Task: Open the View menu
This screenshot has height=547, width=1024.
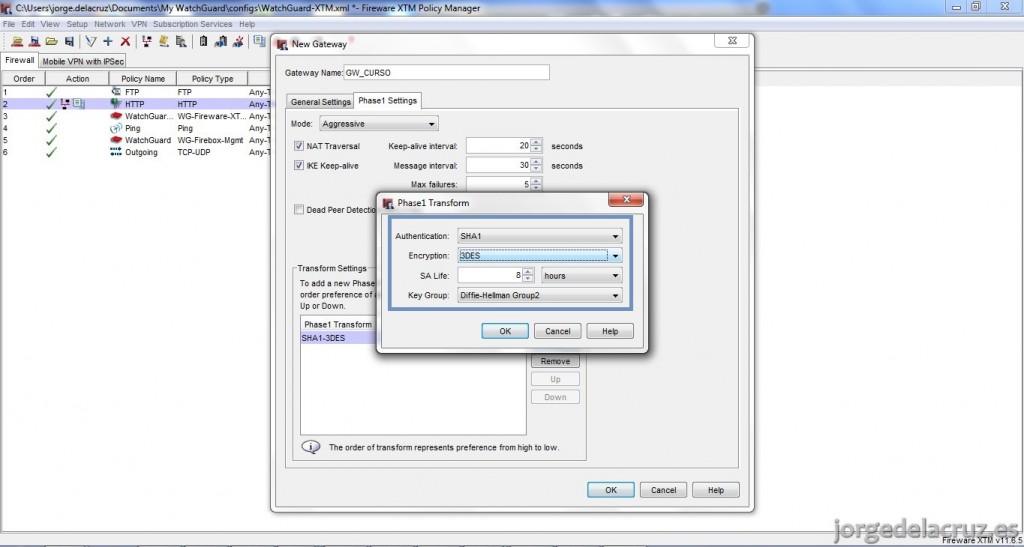Action: [50, 24]
